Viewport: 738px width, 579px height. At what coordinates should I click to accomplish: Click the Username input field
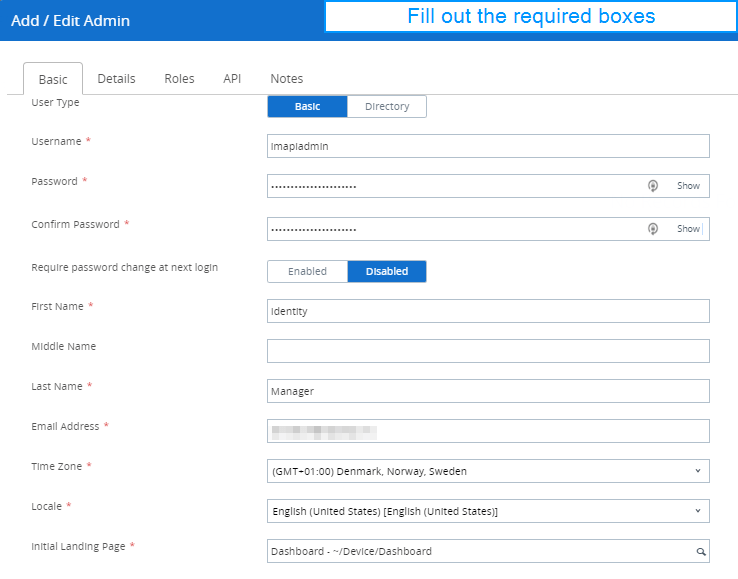click(x=488, y=146)
